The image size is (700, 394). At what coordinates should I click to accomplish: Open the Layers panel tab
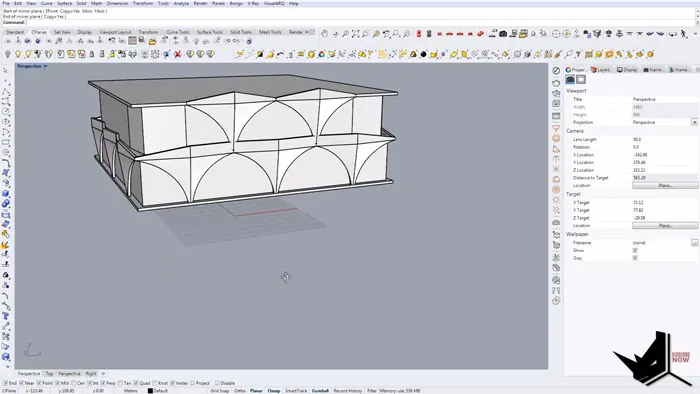(601, 70)
